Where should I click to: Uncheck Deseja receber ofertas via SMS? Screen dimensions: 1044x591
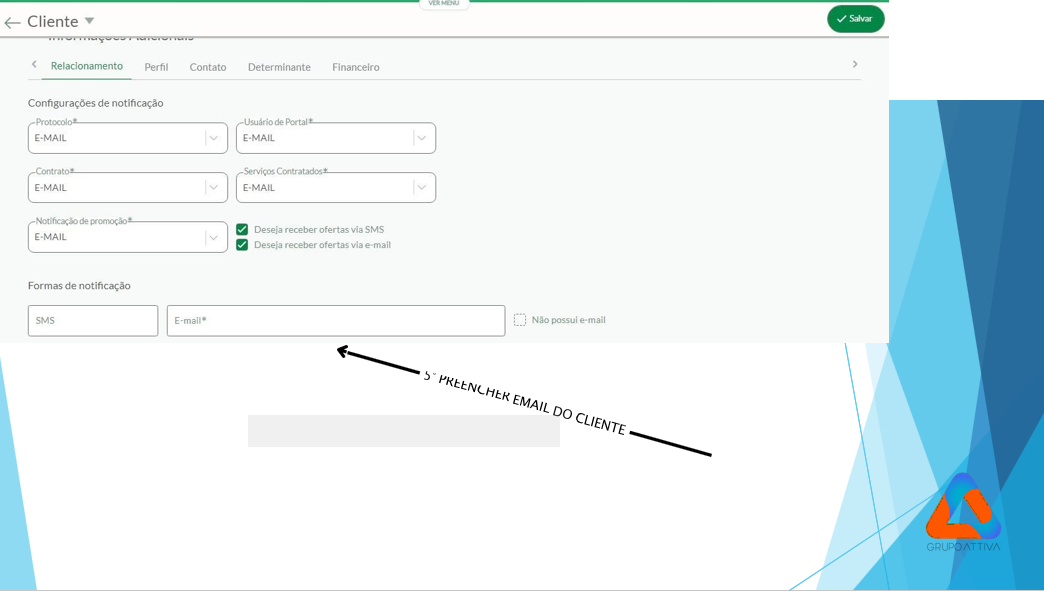(242, 229)
